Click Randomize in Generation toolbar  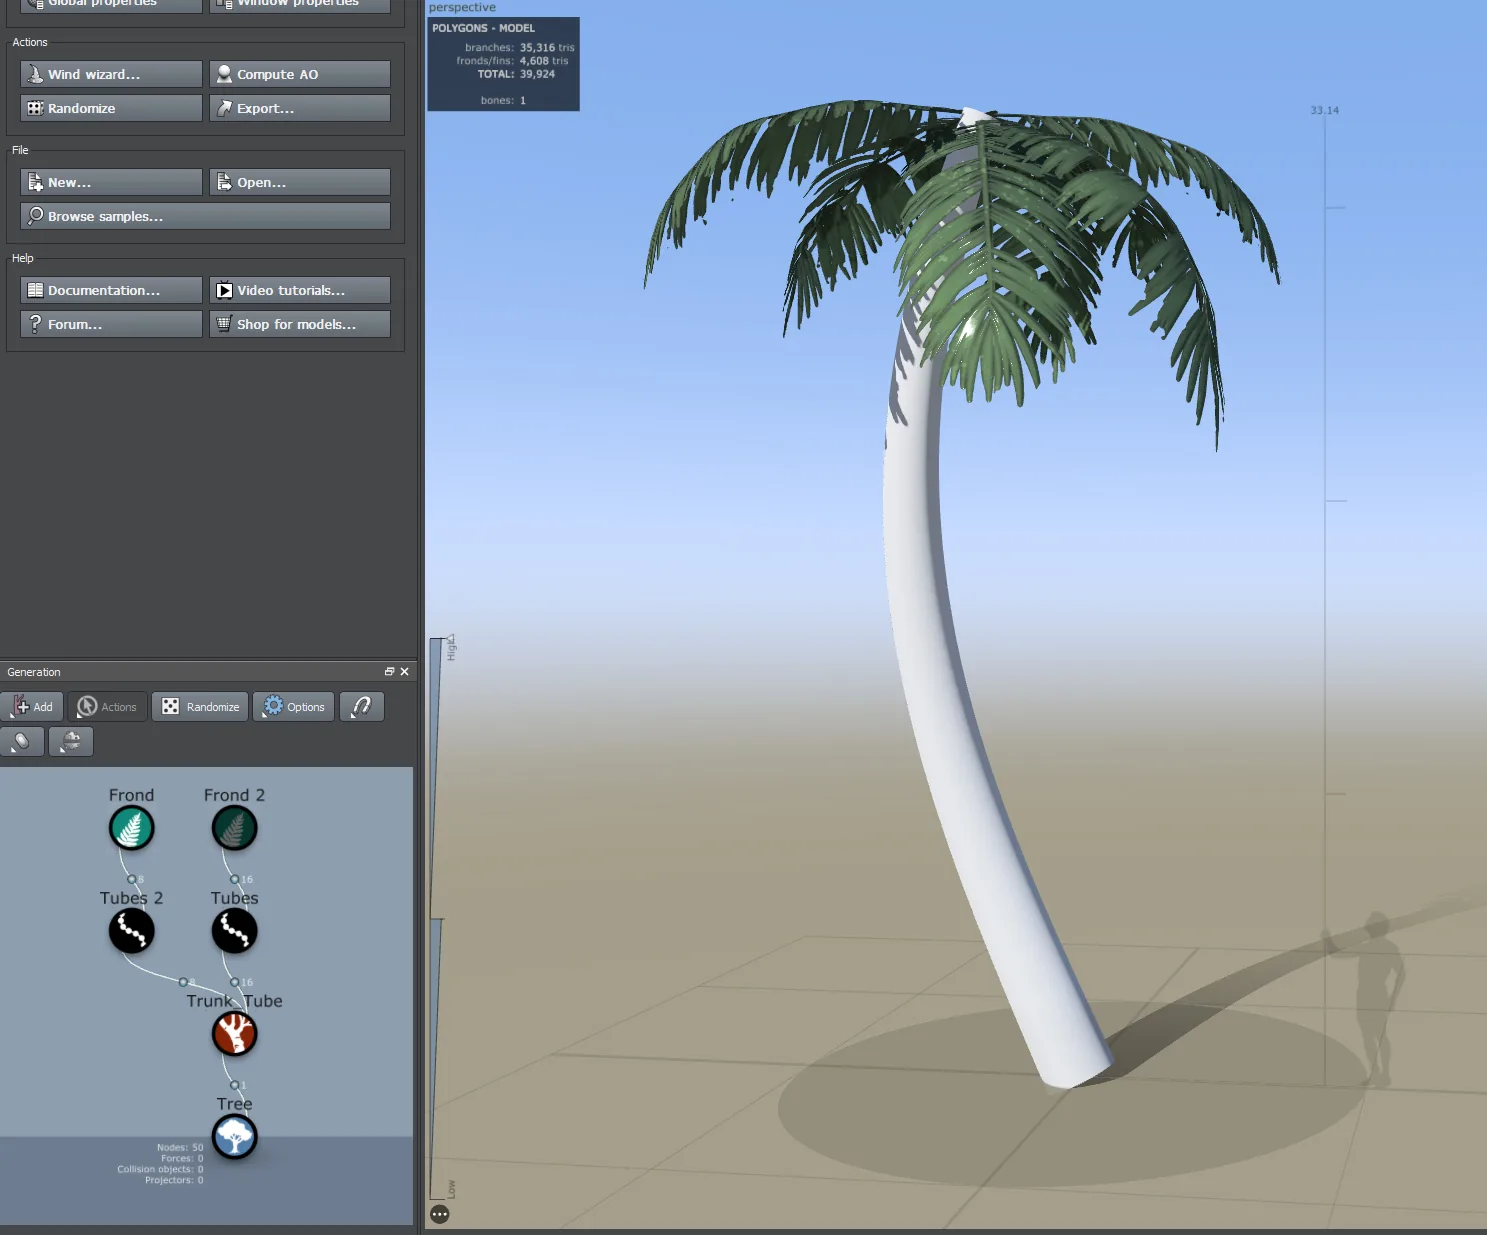tap(201, 707)
